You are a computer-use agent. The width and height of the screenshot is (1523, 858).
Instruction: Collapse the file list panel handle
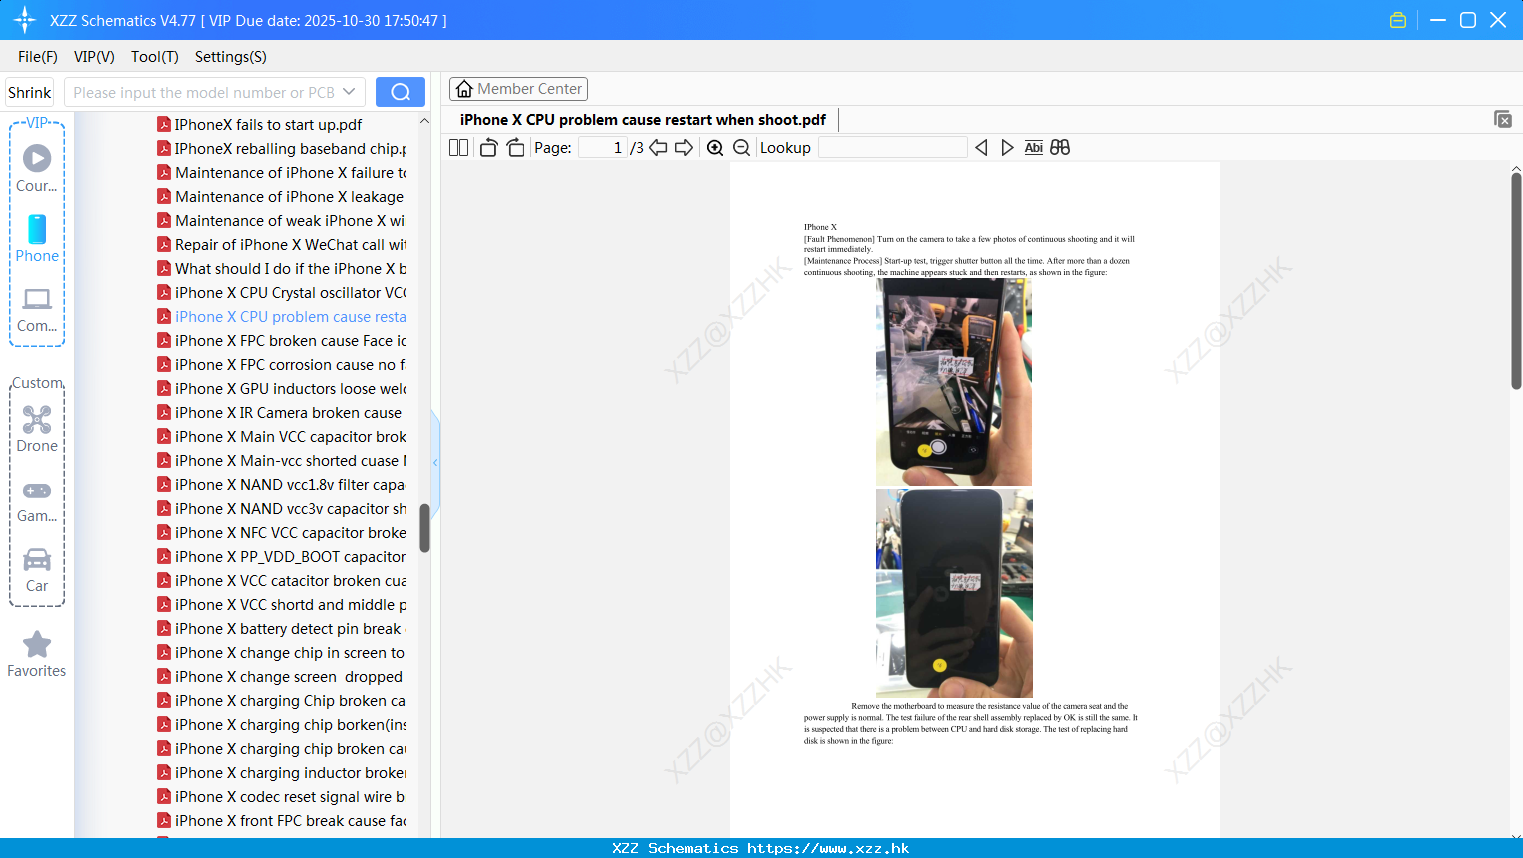click(435, 462)
